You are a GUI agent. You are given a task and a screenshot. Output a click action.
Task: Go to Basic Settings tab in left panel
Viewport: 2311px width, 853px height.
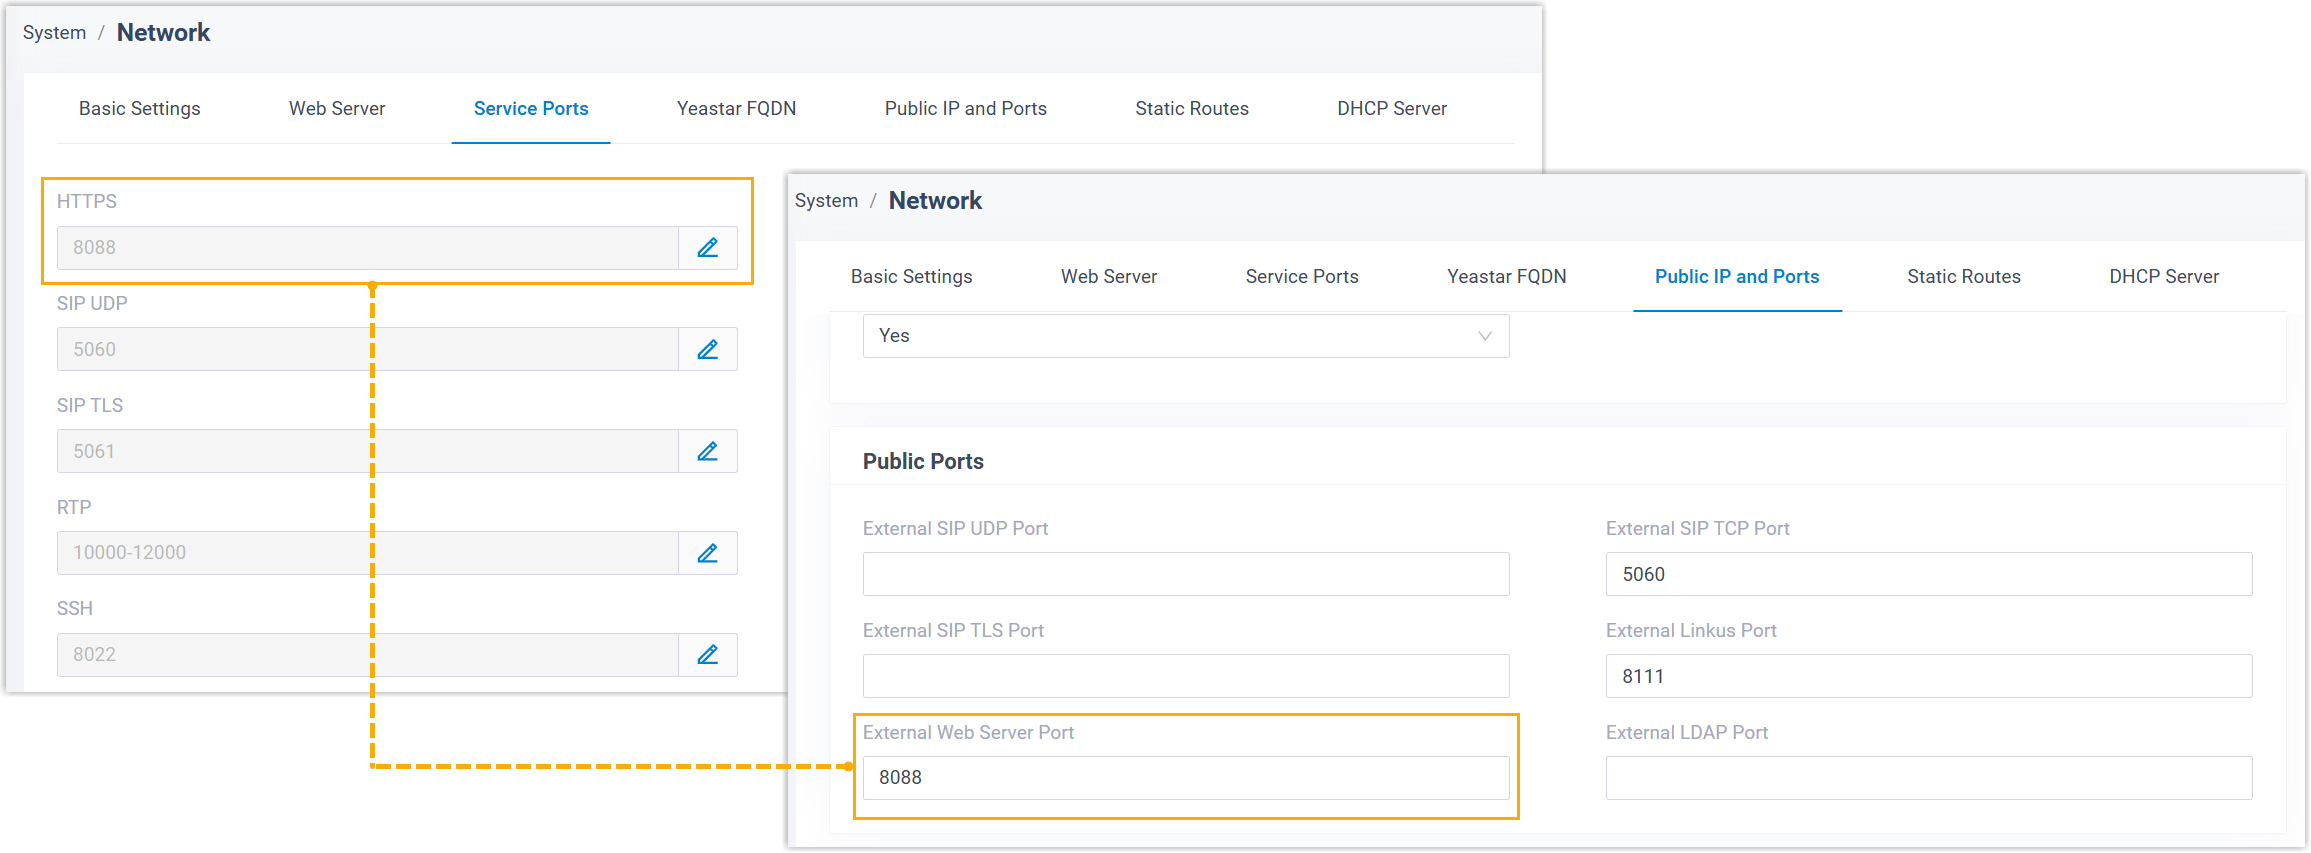pos(140,109)
